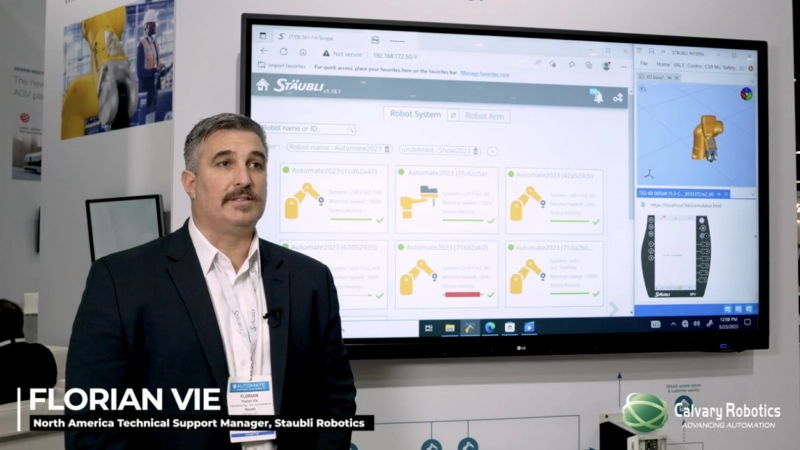Screen dimensions: 800x450
Task: Open robot card Automate2023 (42a529cb)
Action: tap(555, 201)
